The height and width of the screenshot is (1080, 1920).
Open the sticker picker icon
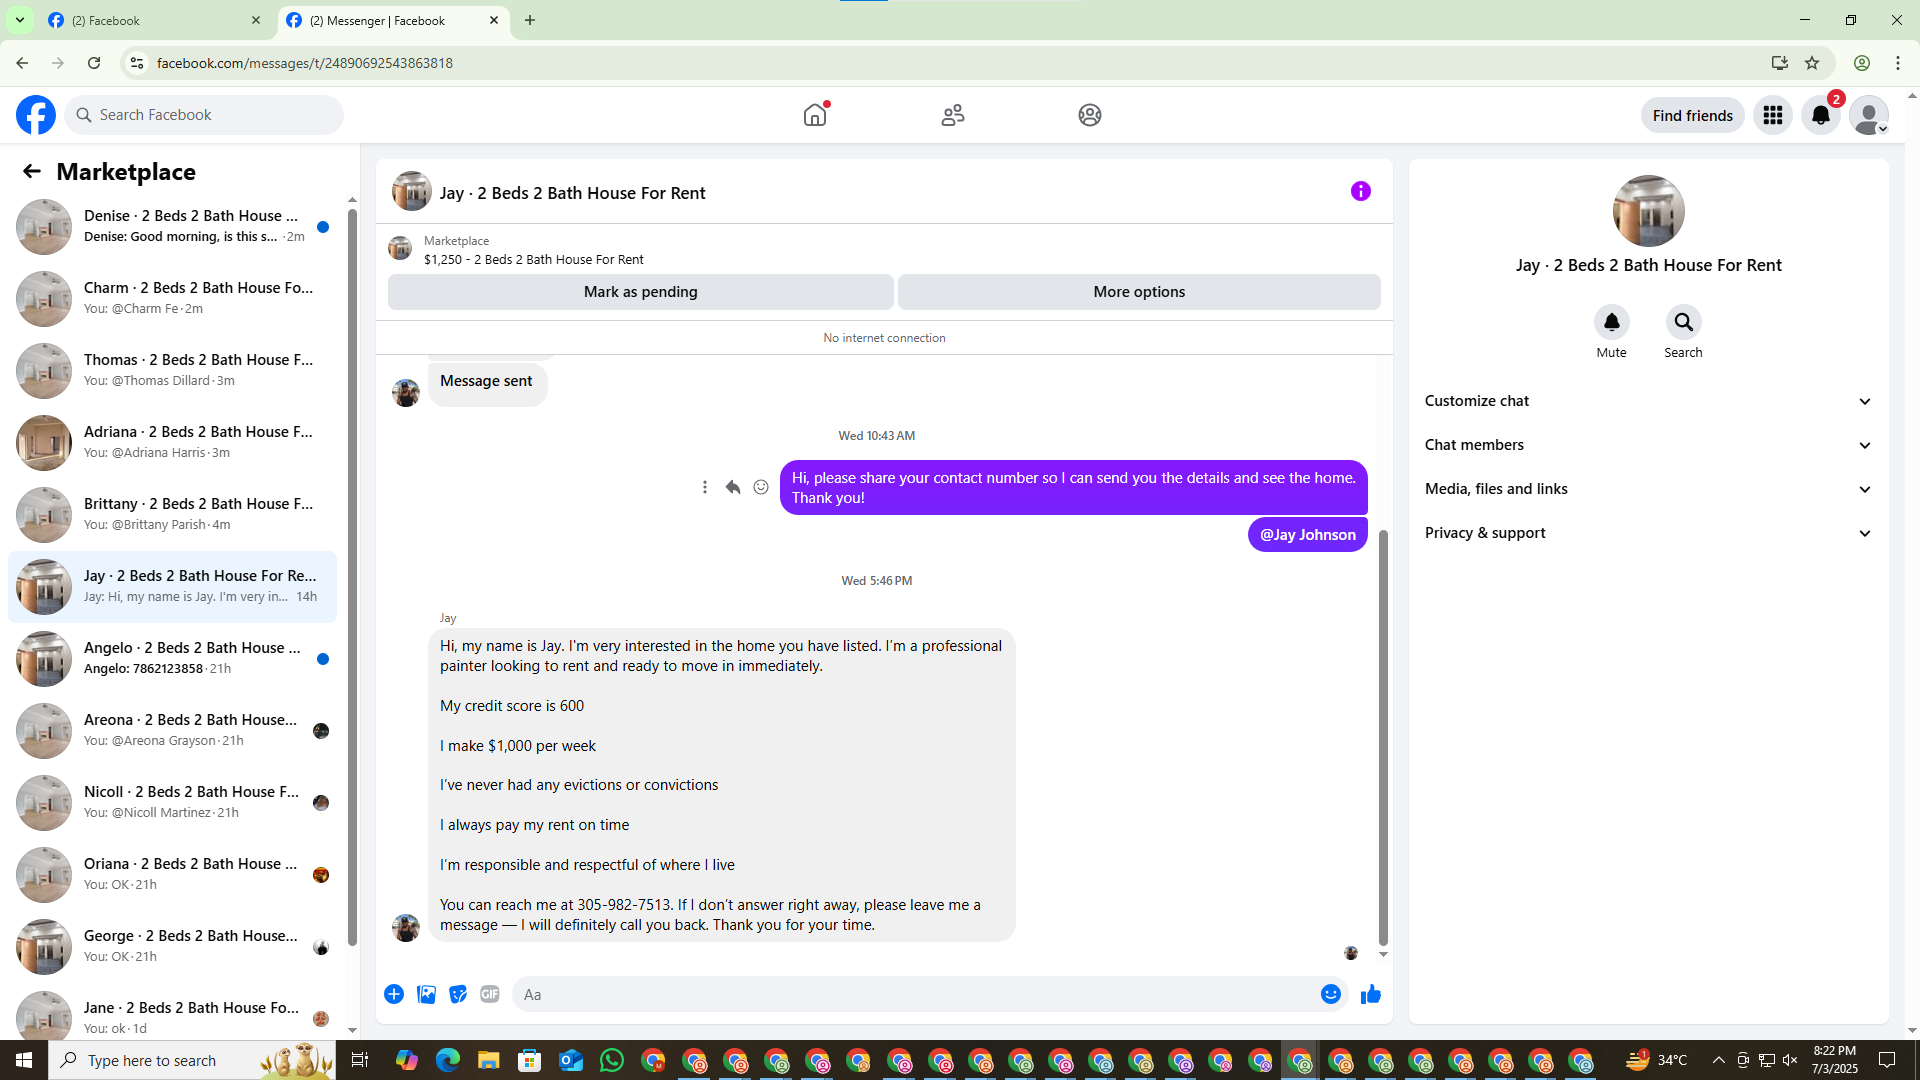click(458, 994)
